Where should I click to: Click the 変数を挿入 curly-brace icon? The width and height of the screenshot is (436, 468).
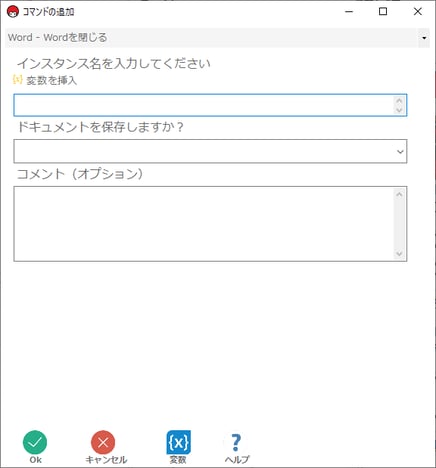click(x=17, y=79)
